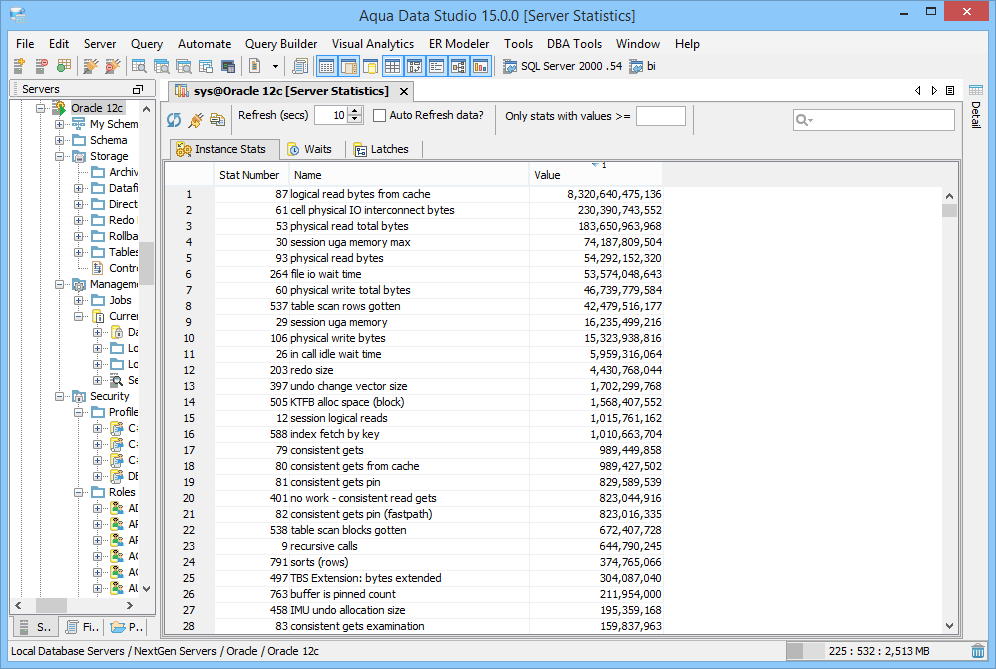Click the bi server shortcut button
This screenshot has height=669, width=996.
click(x=643, y=66)
